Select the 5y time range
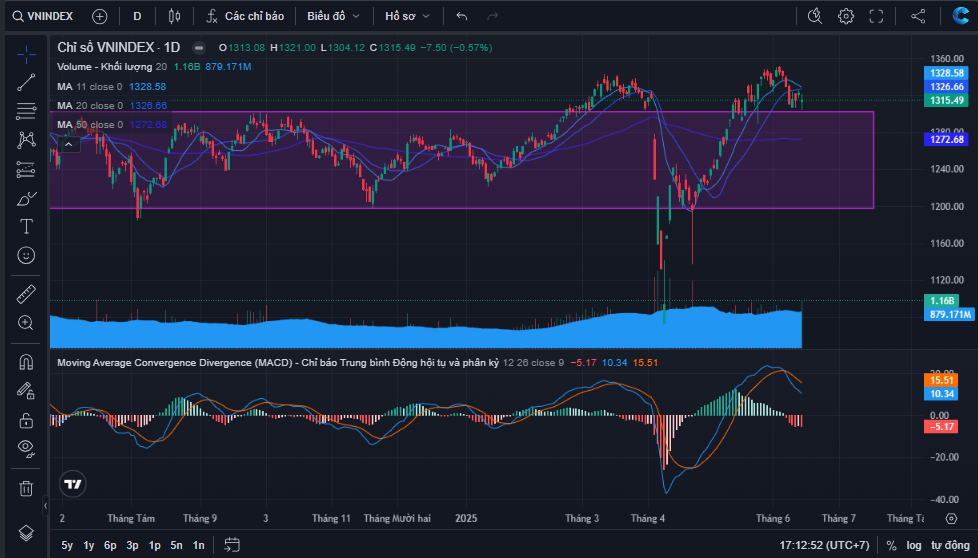 tap(67, 545)
